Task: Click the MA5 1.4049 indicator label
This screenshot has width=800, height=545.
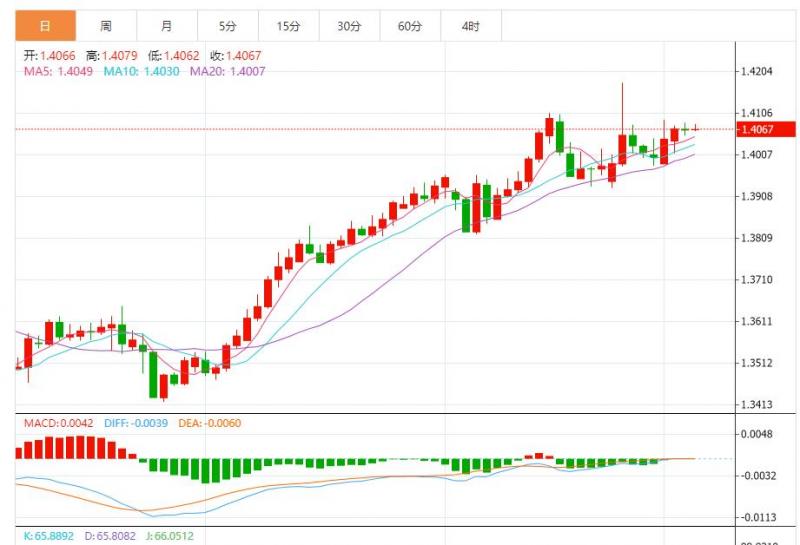Action: [58, 71]
